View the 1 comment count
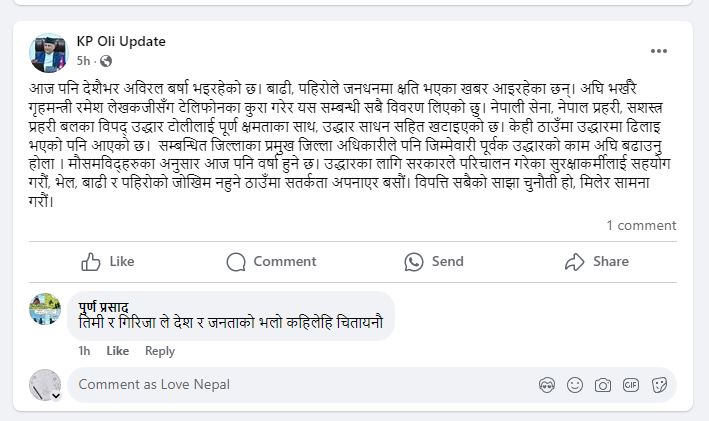The width and height of the screenshot is (709, 421). point(640,226)
